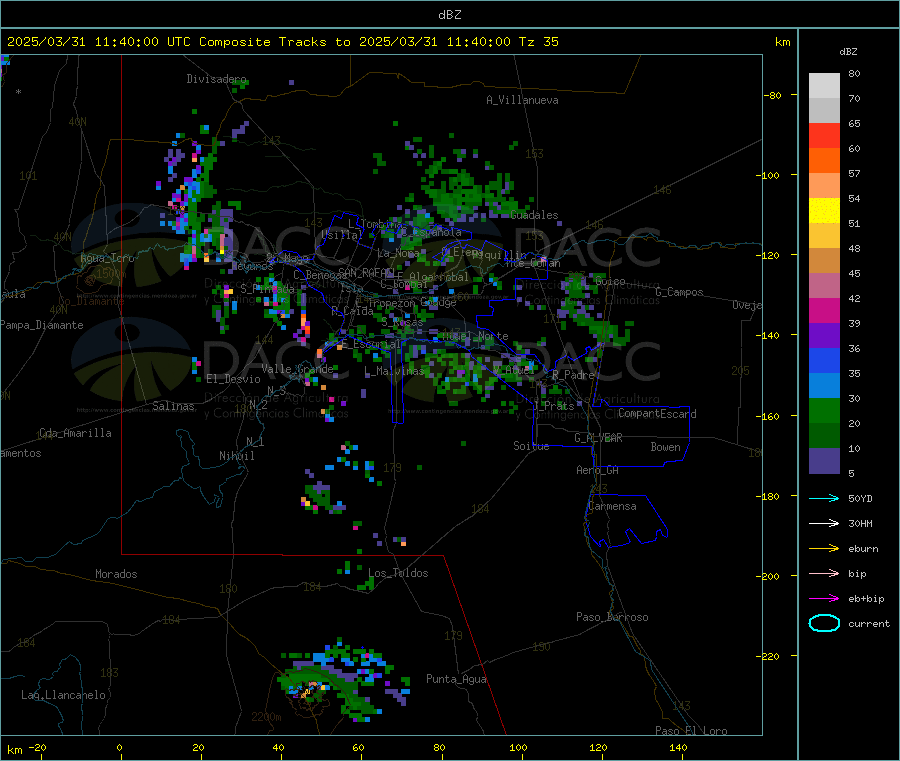Select the yellow 51-54 dBZ swatch
This screenshot has height=761, width=900.
(x=824, y=211)
